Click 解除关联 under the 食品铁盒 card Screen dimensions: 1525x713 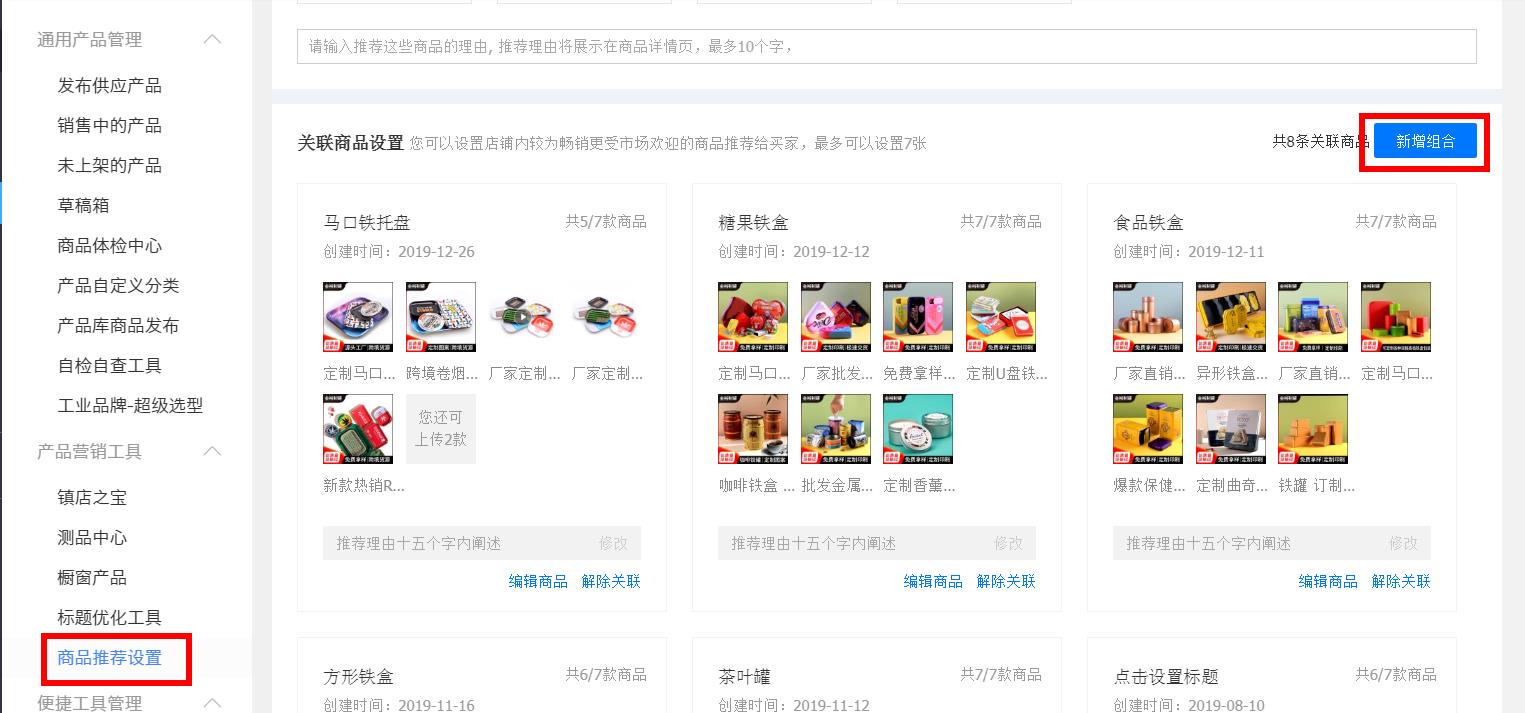pyautogui.click(x=1400, y=581)
